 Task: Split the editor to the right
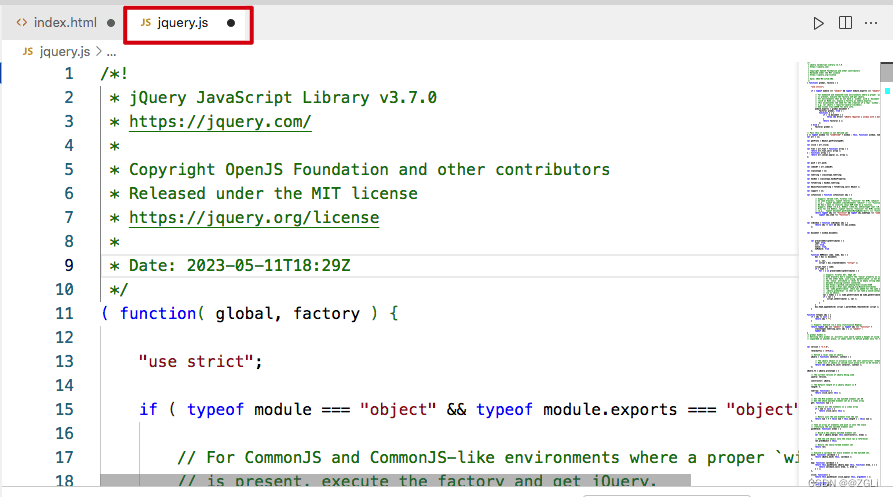[846, 23]
